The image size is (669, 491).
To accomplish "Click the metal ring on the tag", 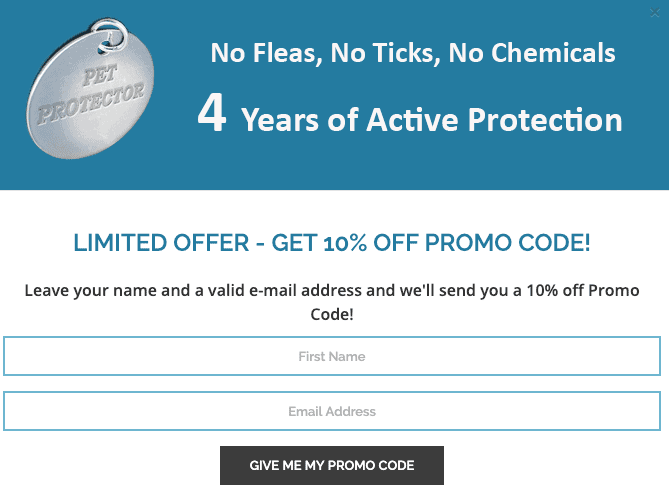I will (110, 35).
